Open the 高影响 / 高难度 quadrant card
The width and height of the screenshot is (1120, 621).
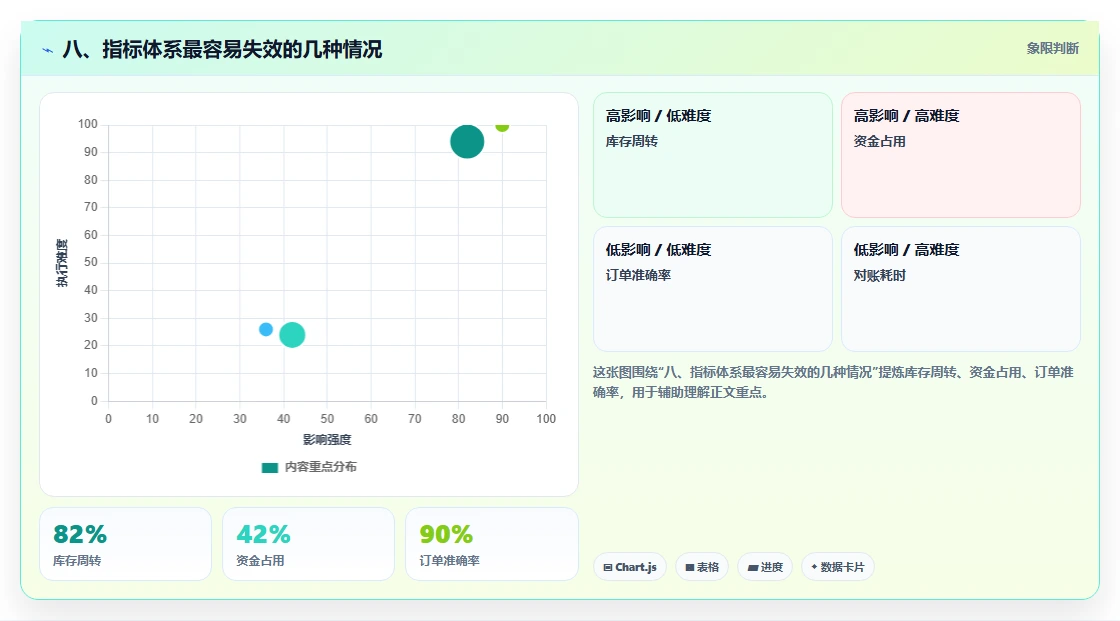pyautogui.click(x=961, y=155)
